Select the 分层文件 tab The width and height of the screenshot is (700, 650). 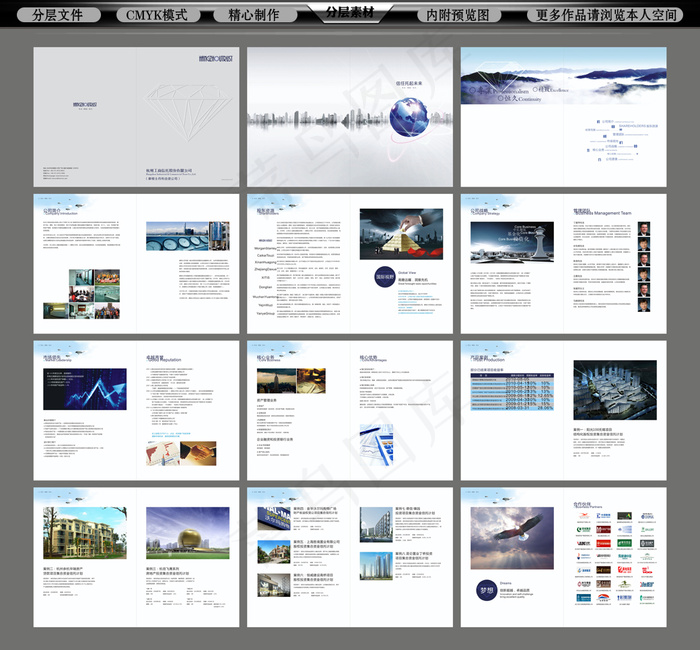58,16
